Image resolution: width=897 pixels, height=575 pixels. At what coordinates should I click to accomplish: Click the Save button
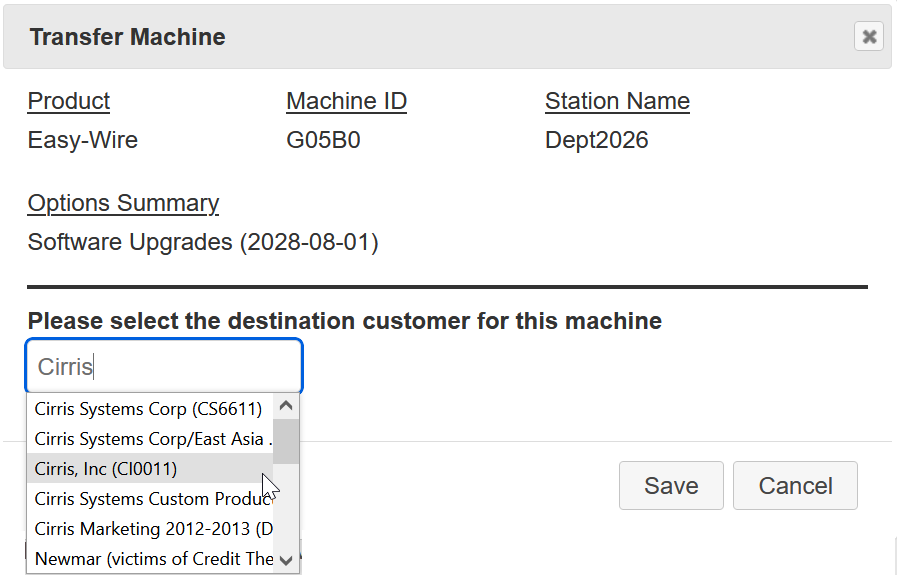(x=671, y=486)
